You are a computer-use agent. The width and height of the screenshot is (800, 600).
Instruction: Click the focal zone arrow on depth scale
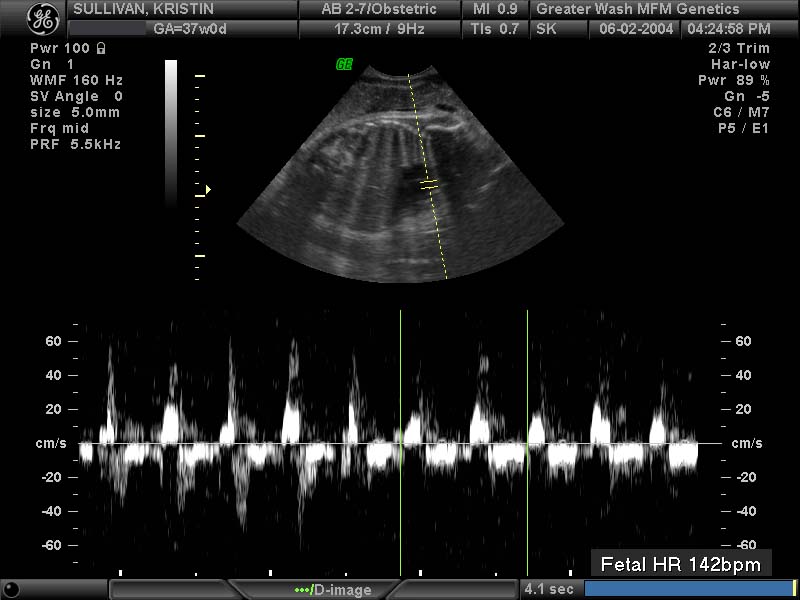point(208,188)
